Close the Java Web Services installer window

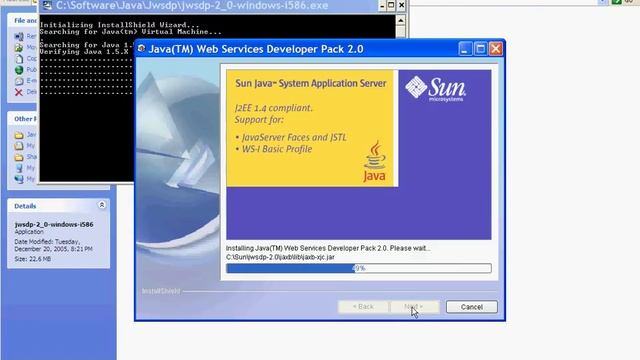tap(496, 49)
